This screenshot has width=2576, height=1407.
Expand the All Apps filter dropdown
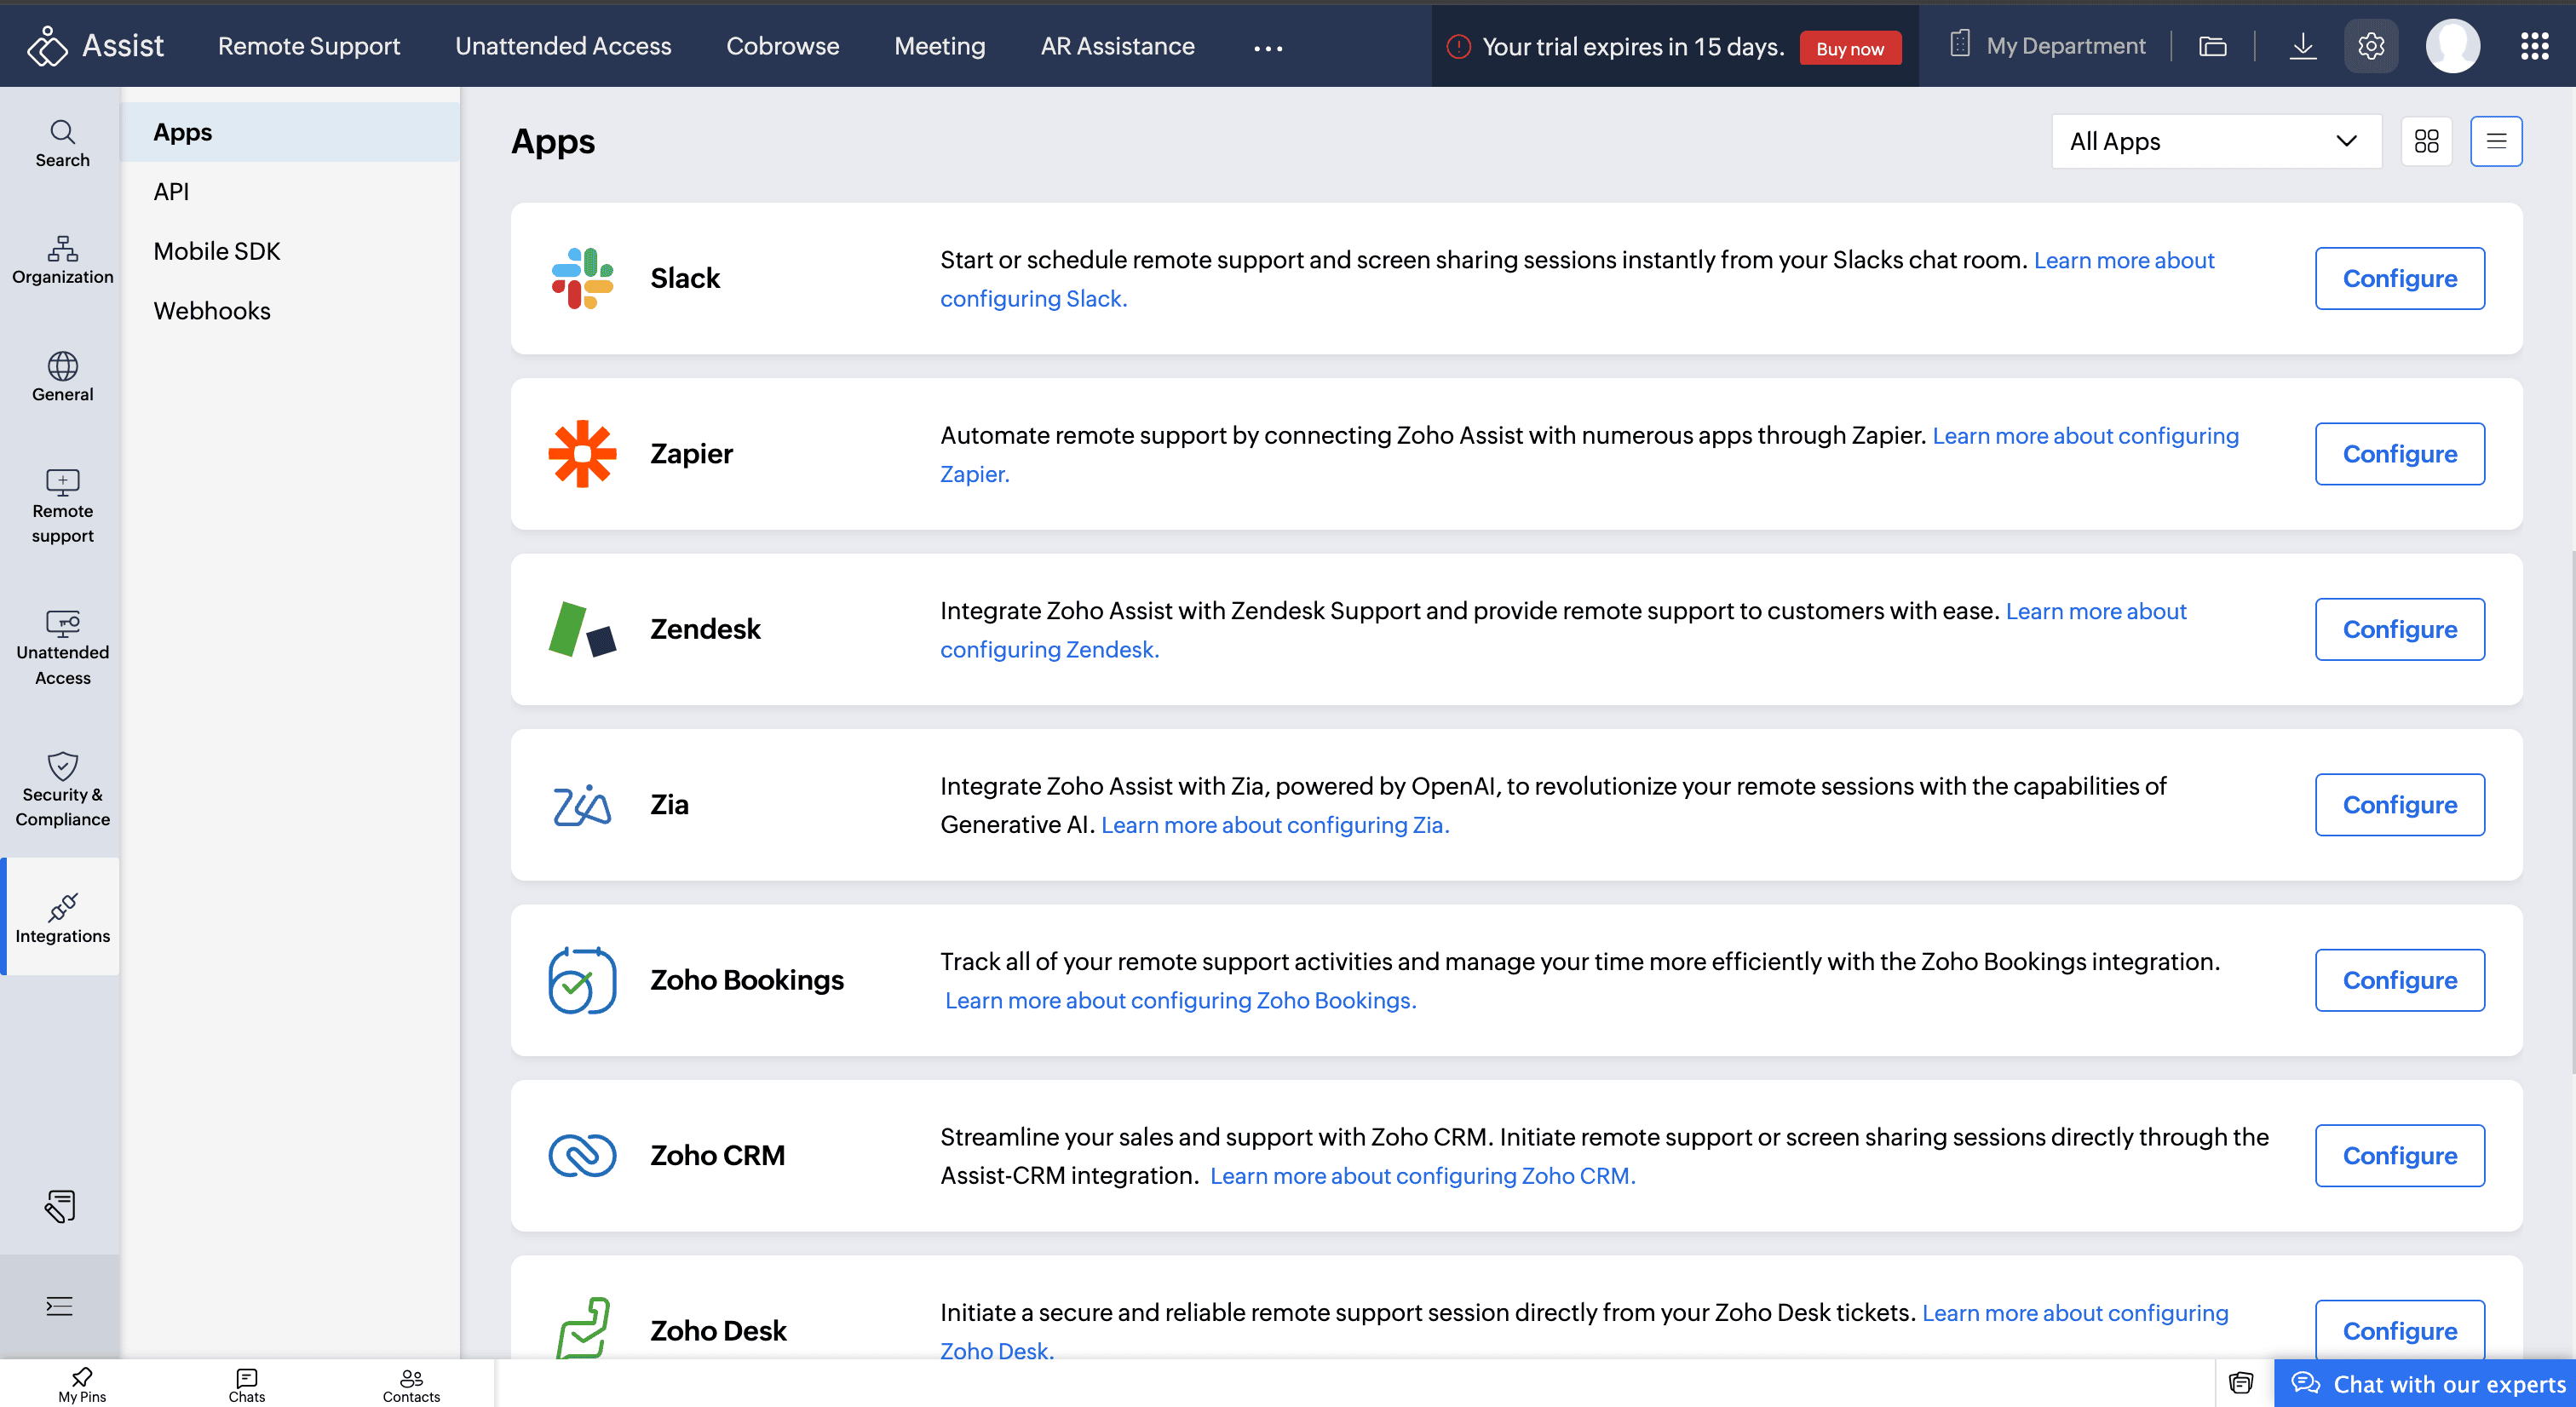2215,141
